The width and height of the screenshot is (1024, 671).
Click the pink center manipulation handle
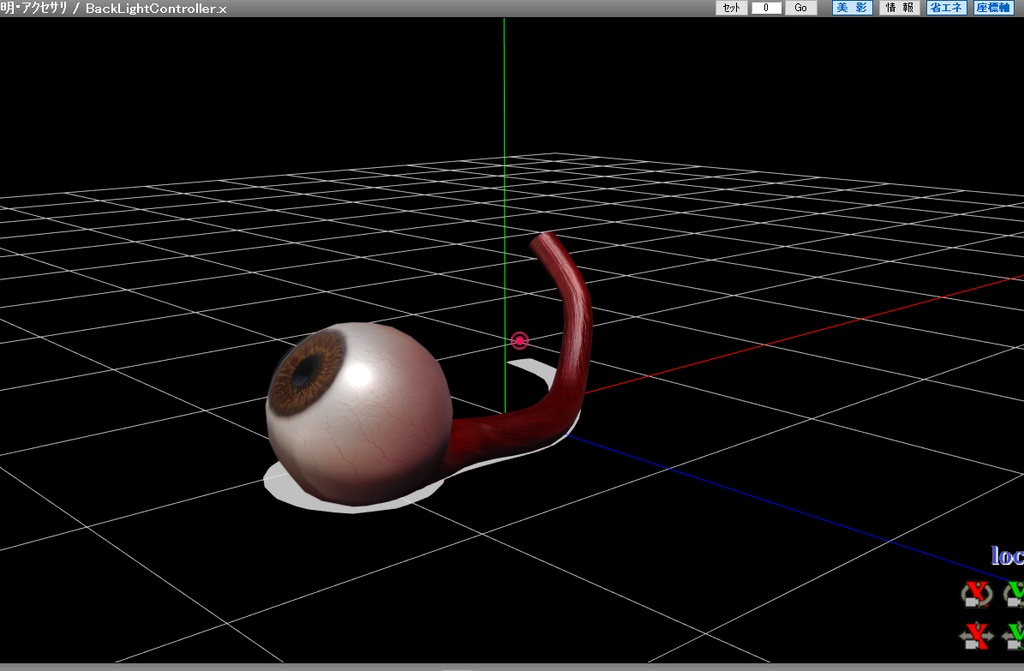click(x=519, y=341)
